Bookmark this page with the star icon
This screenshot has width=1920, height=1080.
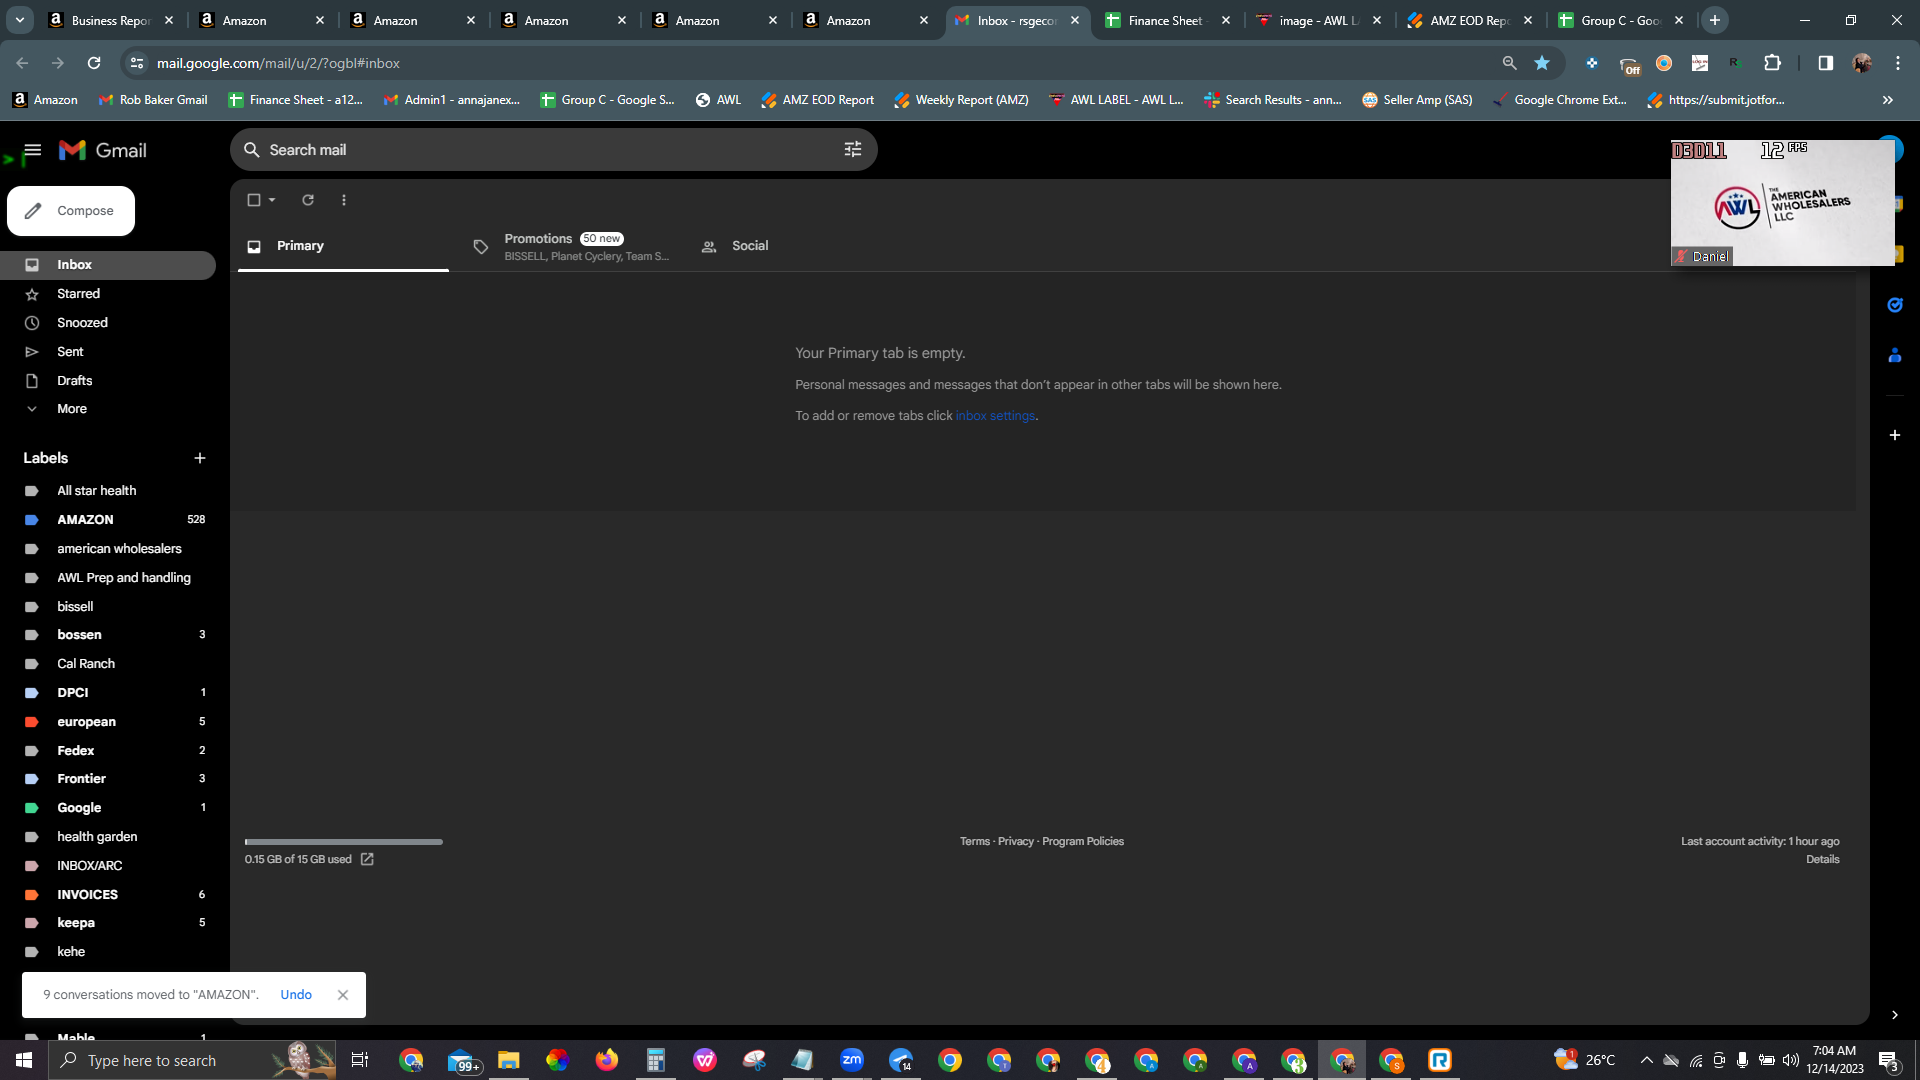[1542, 63]
